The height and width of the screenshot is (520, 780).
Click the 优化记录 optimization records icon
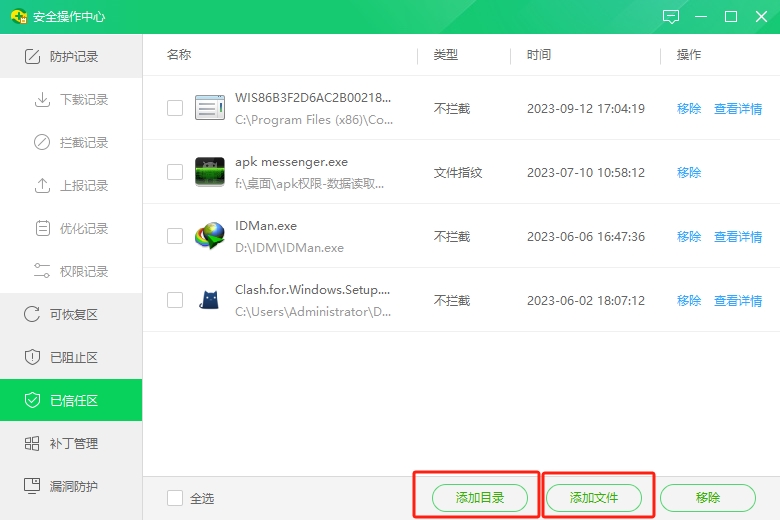[x=42, y=229]
